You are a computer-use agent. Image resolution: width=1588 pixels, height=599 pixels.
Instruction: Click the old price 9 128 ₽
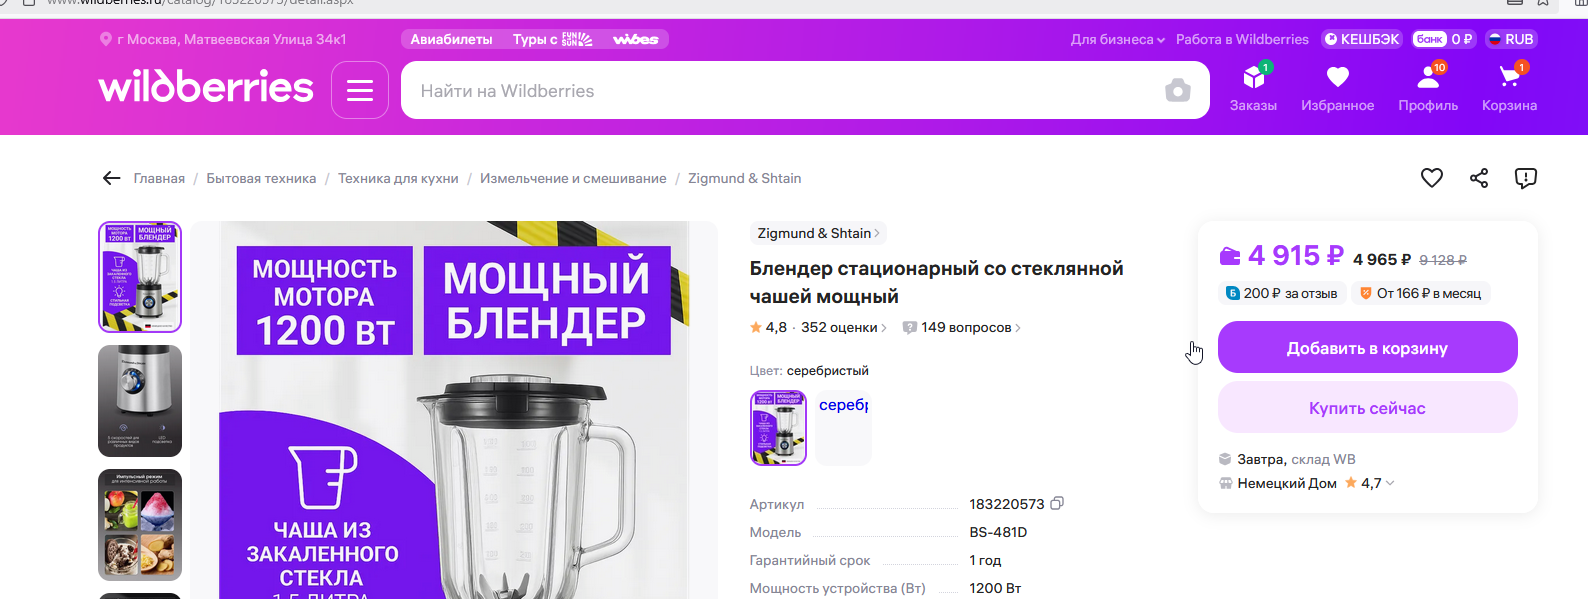(x=1443, y=260)
